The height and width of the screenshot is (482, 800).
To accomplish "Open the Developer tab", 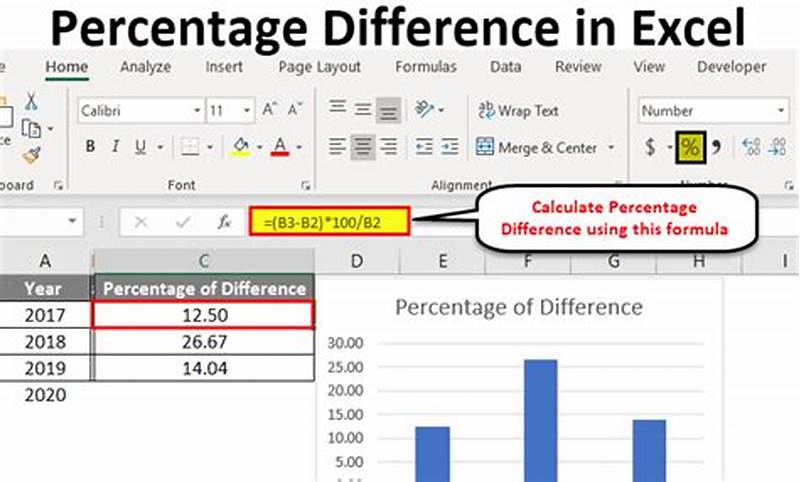I will 731,67.
